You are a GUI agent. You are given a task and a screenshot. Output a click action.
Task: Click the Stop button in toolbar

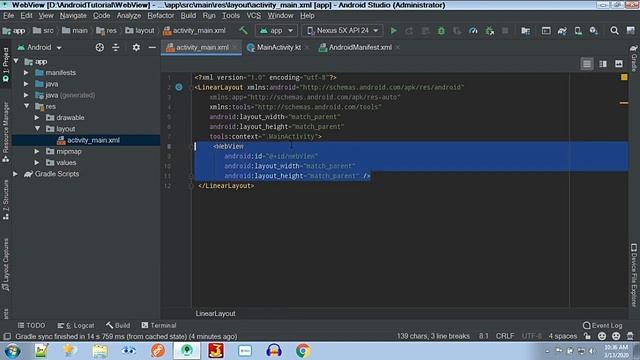tap(505, 31)
